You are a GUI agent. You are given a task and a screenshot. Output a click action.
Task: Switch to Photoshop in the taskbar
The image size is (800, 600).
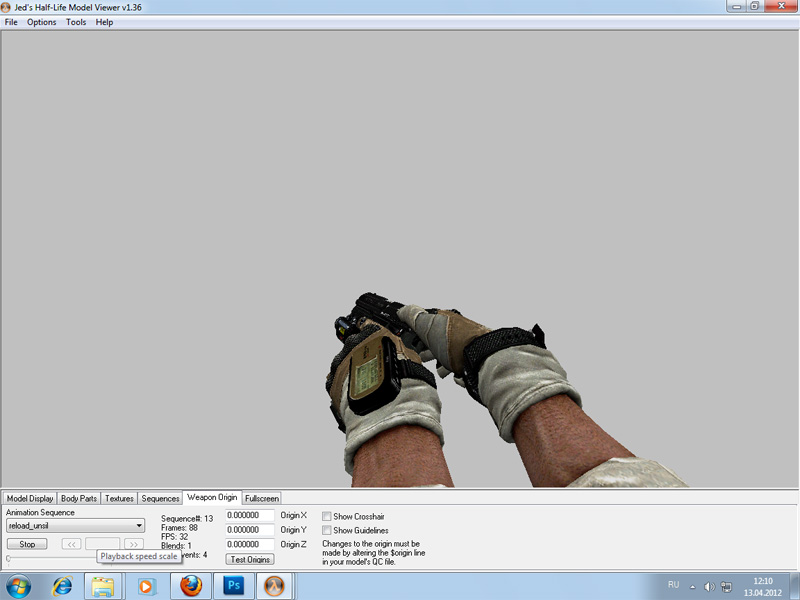pyautogui.click(x=234, y=585)
